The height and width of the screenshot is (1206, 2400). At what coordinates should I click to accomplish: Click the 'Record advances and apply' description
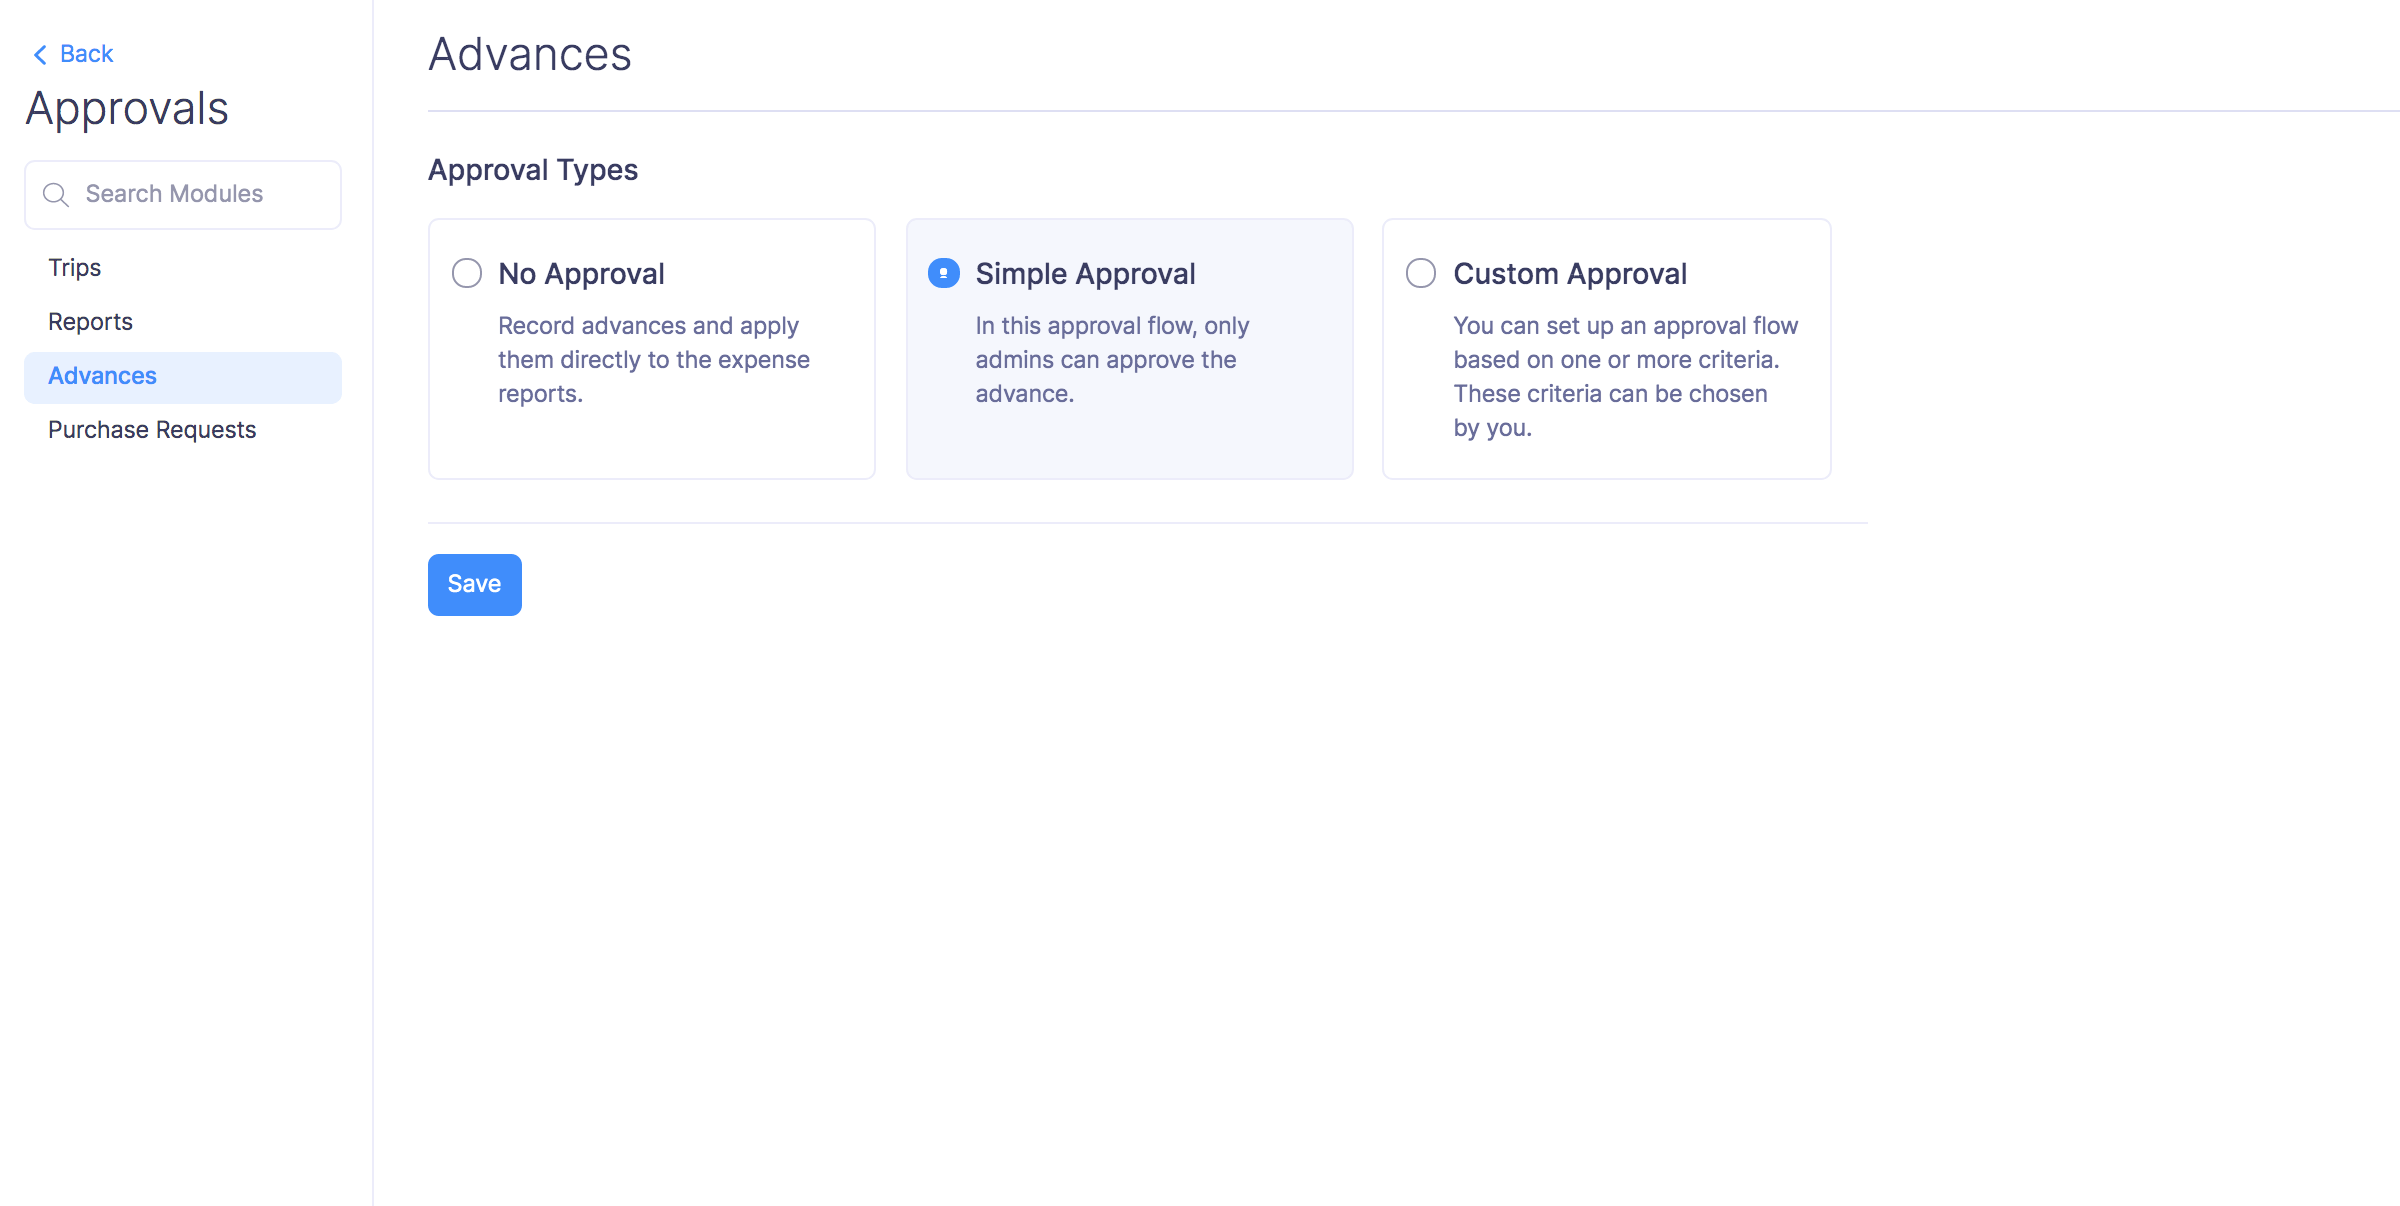pyautogui.click(x=653, y=359)
